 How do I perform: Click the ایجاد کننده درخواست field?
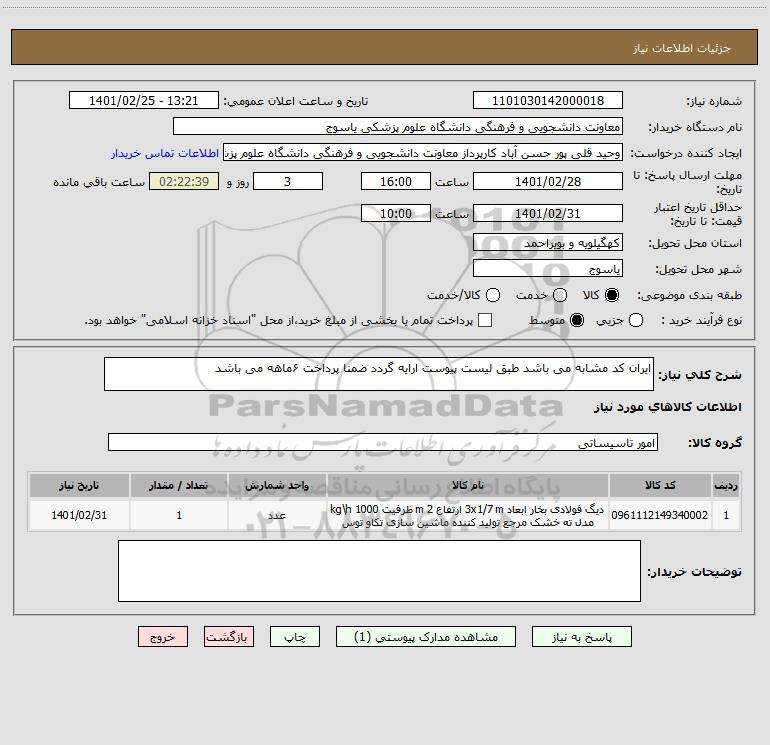click(x=423, y=153)
